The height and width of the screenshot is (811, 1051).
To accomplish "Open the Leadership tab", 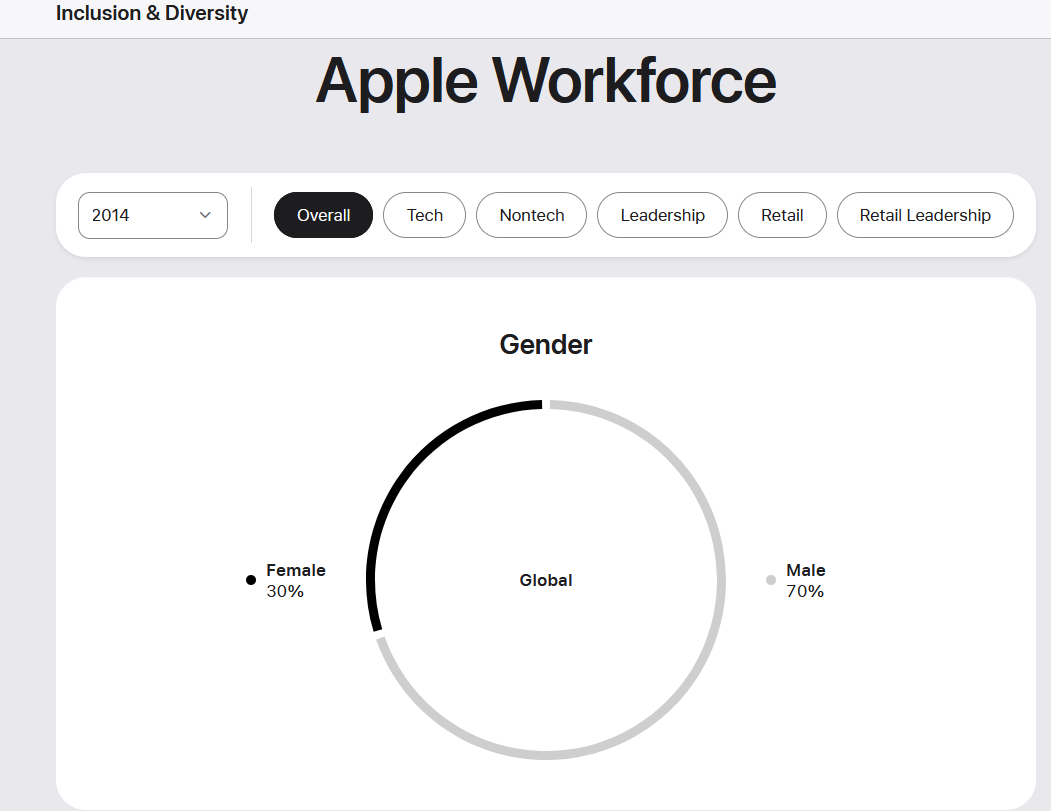I will coord(662,215).
